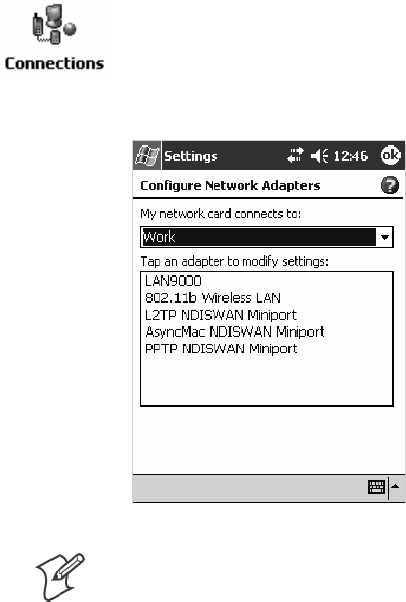This screenshot has height=602, width=406.
Task: Open the Windows Start flag menu
Action: click(147, 155)
